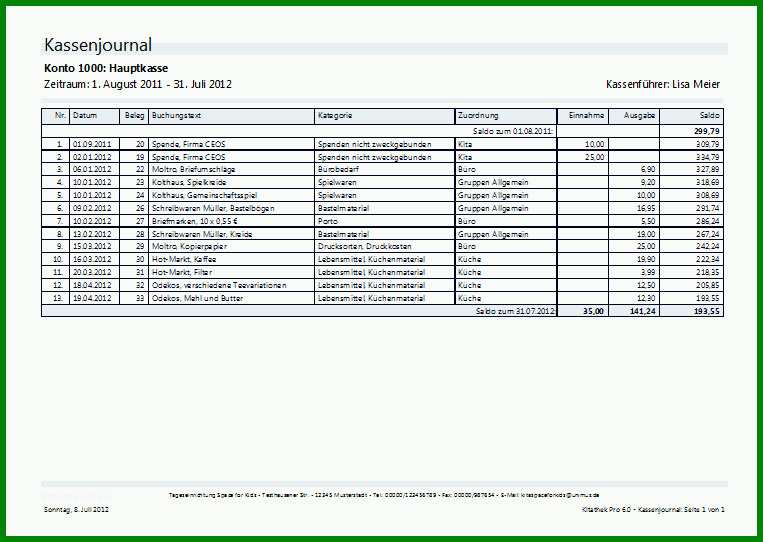Select the Einnahme column header
Viewport: 763px width, 542px height.
[586, 115]
